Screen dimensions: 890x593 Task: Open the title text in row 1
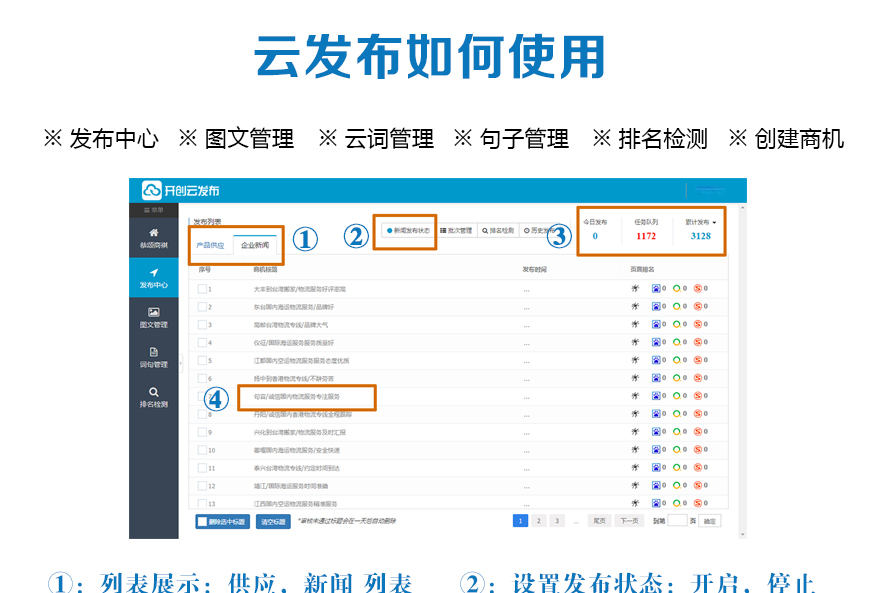point(300,289)
